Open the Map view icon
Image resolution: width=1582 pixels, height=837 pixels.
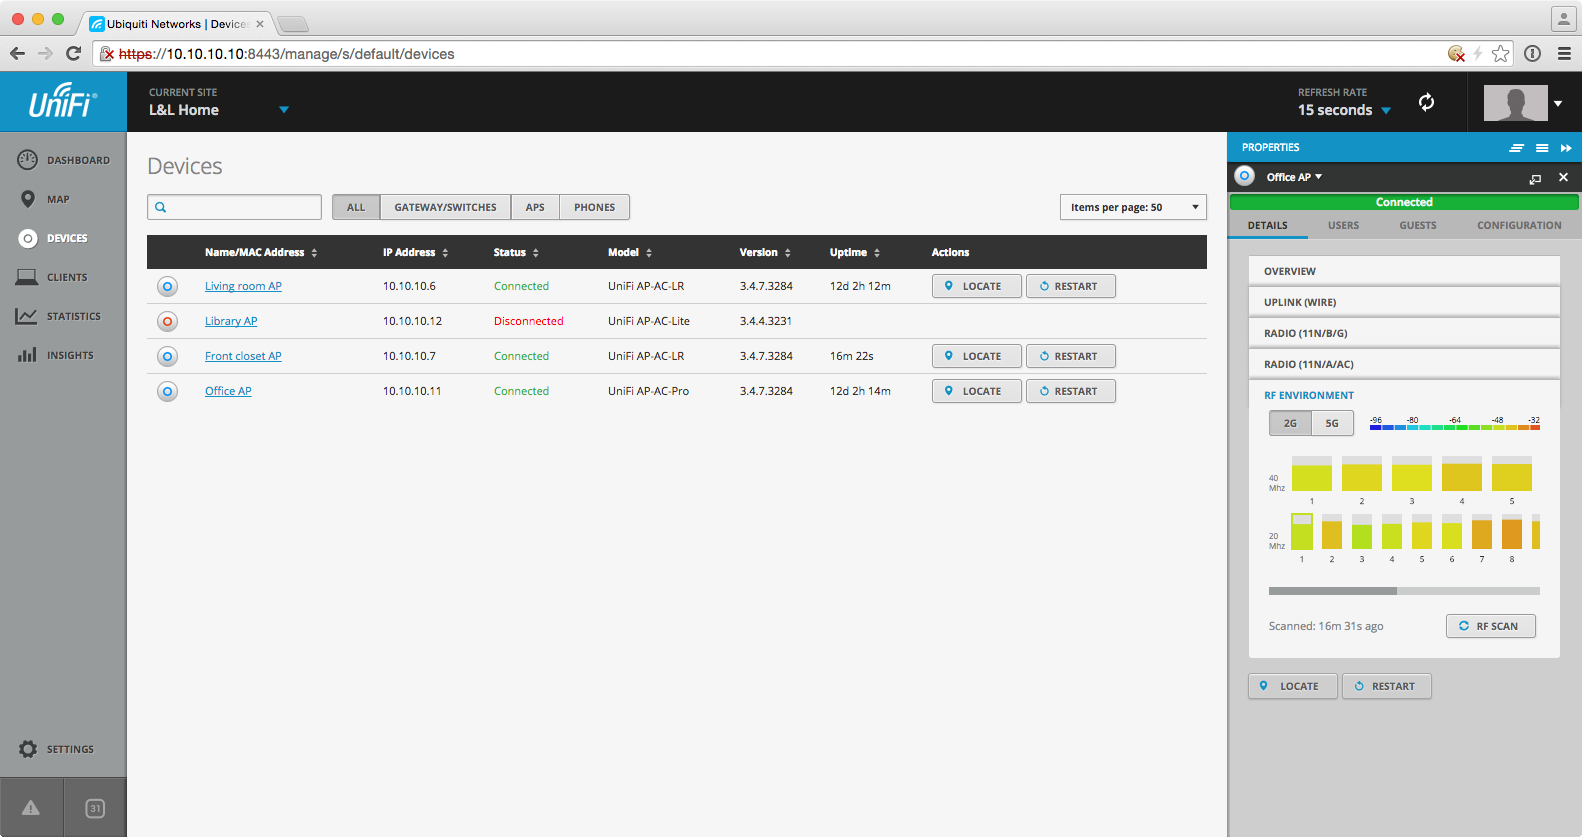(x=28, y=199)
